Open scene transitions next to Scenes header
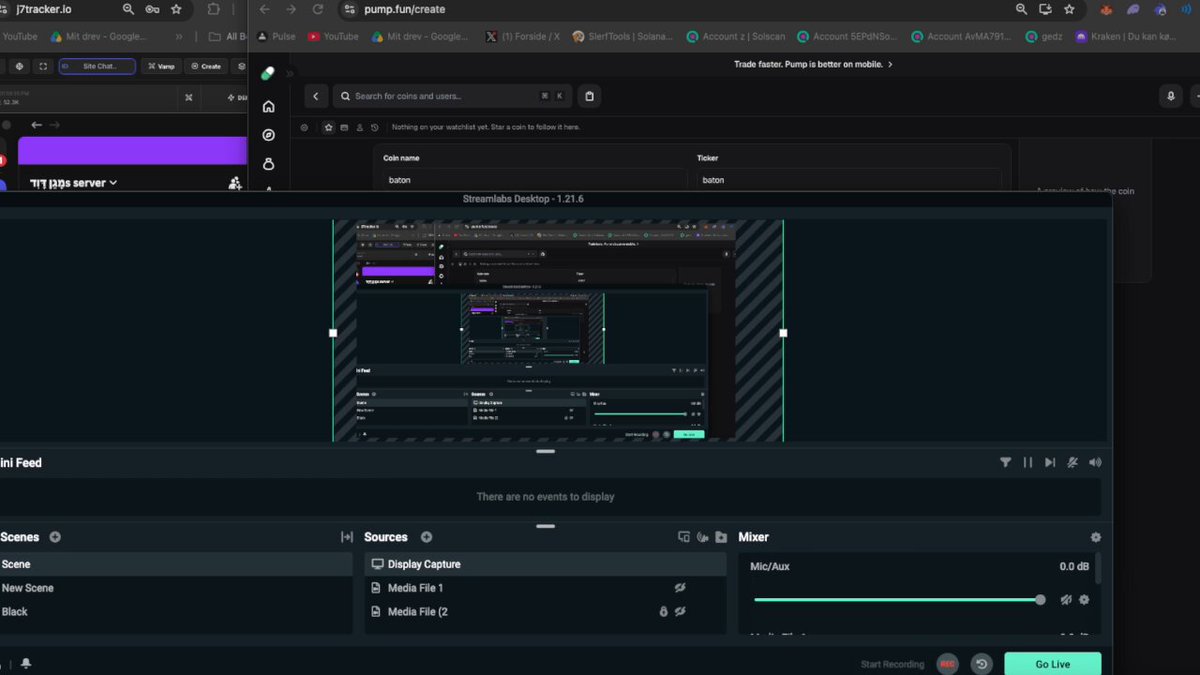Viewport: 1200px width, 675px height. (x=347, y=537)
